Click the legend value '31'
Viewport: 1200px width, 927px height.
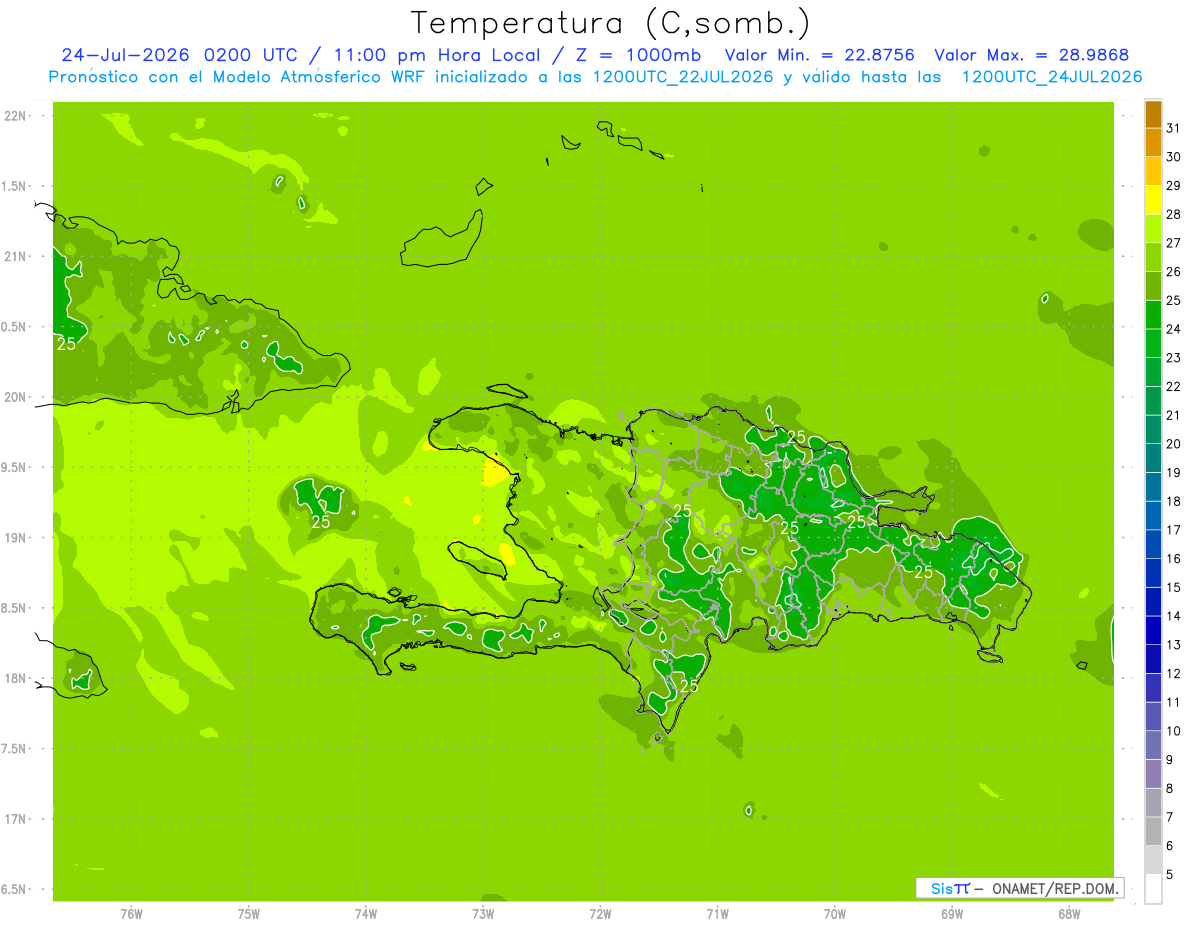pos(1173,128)
